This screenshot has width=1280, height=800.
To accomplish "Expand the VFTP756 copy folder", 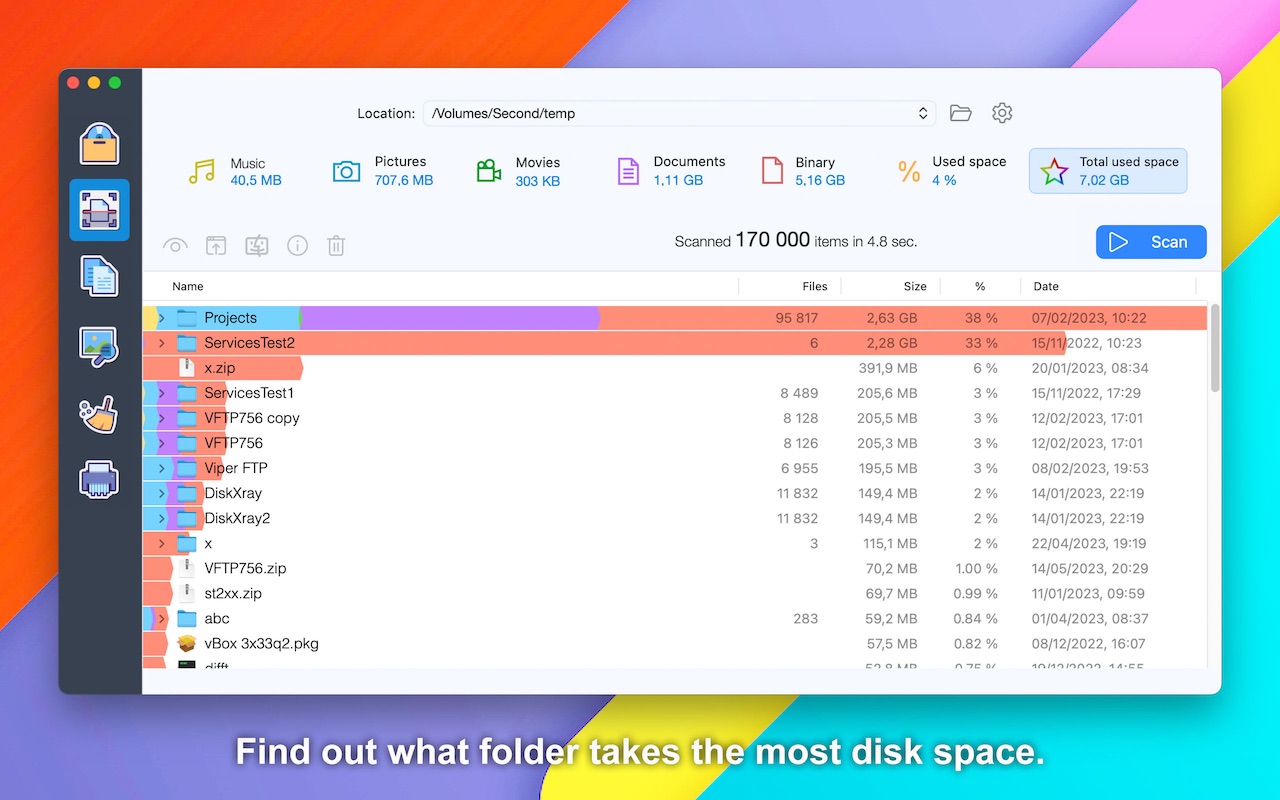I will click(x=161, y=418).
